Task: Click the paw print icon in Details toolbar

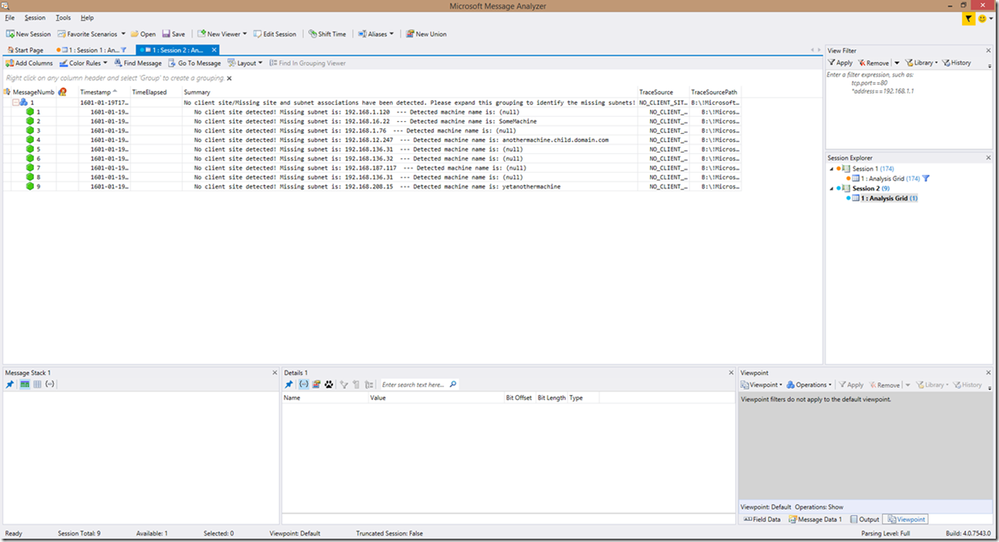Action: (329, 384)
